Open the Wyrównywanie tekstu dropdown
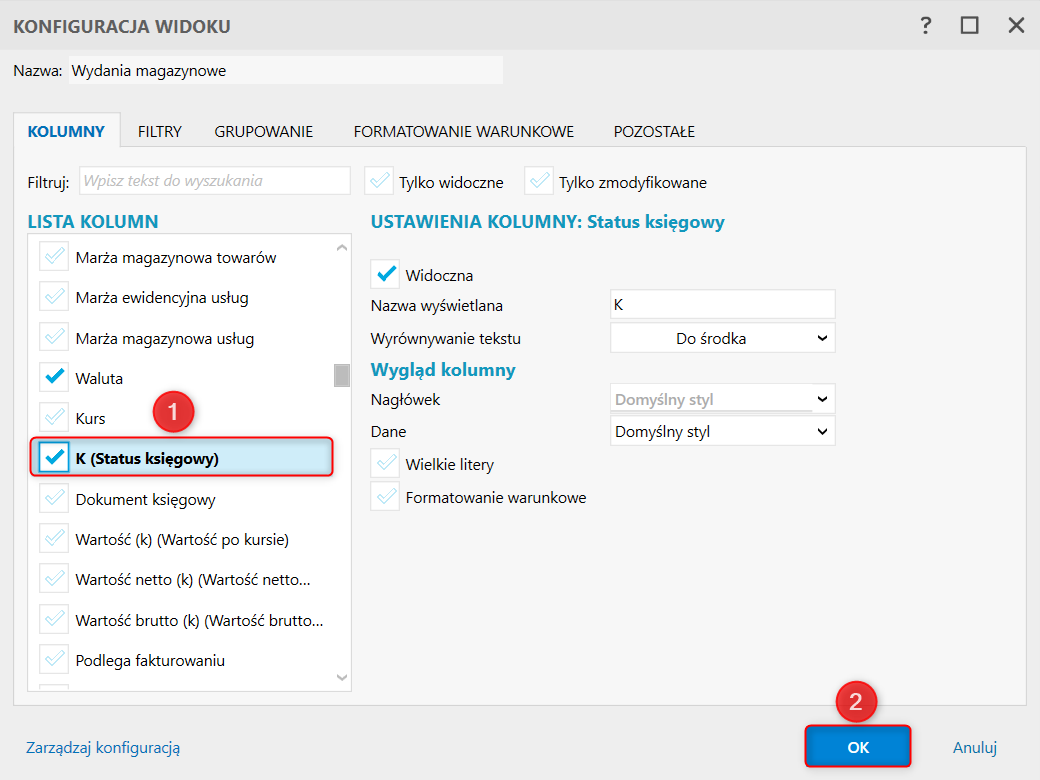The image size is (1040, 780). click(722, 338)
